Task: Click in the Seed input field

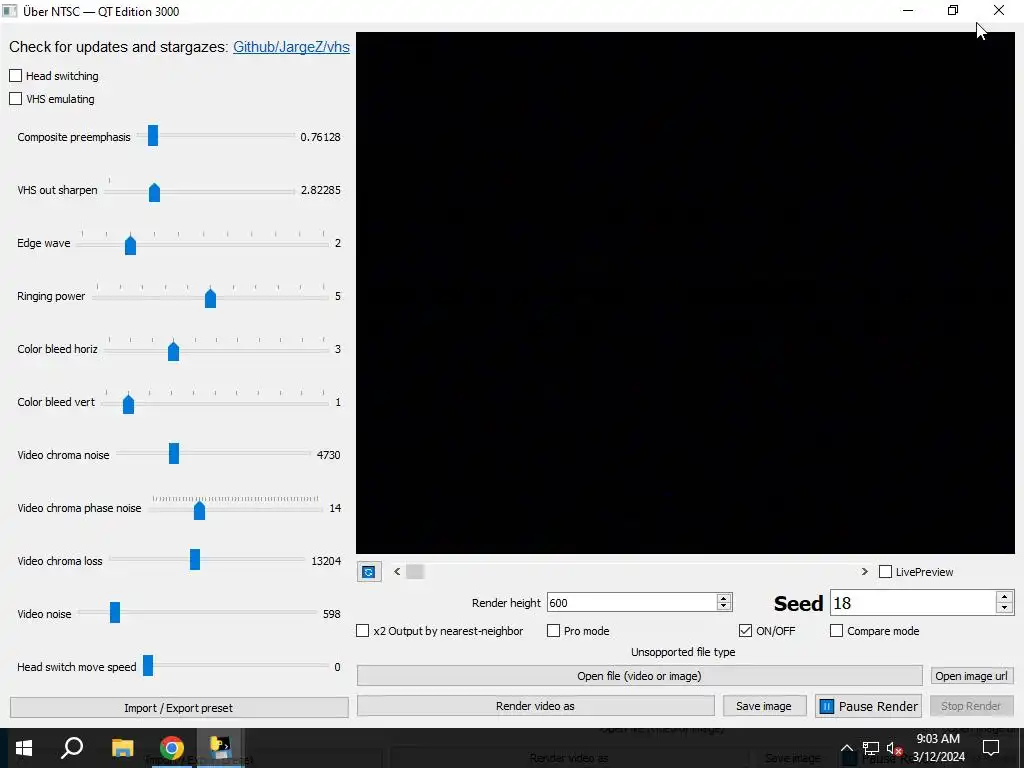Action: pos(913,603)
